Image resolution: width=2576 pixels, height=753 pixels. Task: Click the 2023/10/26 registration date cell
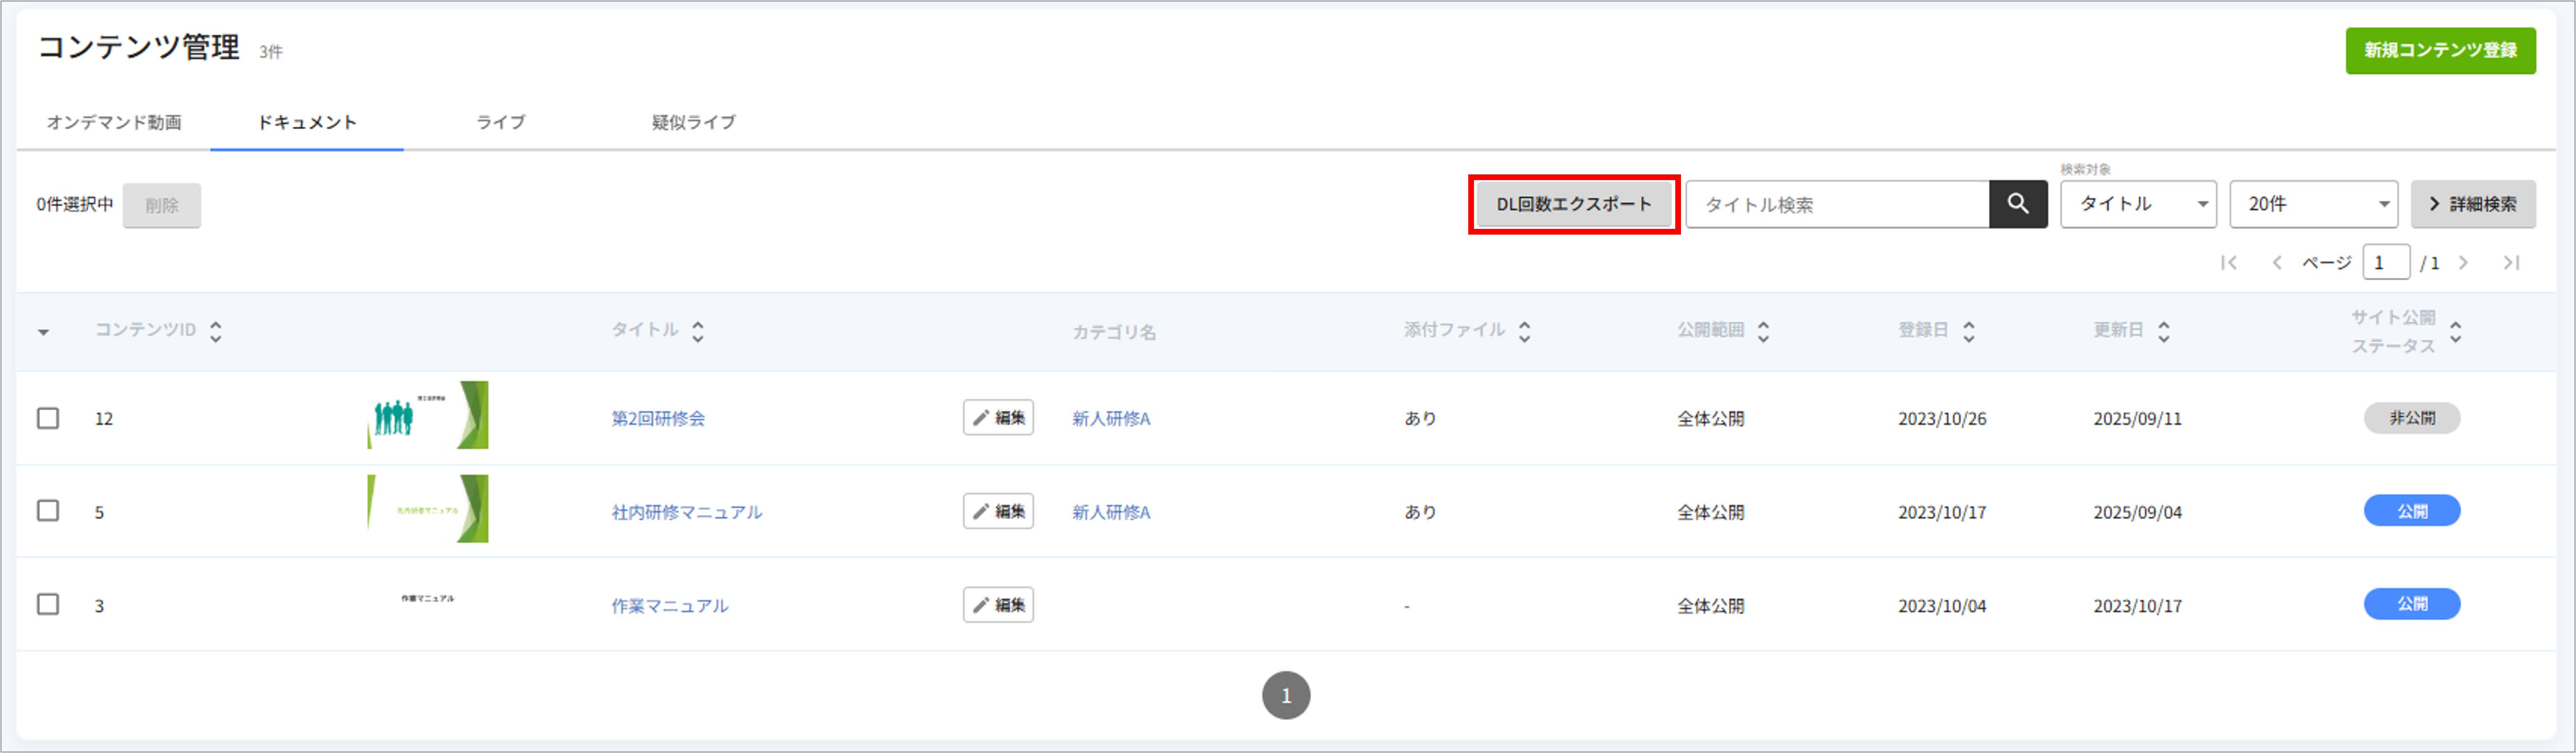pos(1942,419)
